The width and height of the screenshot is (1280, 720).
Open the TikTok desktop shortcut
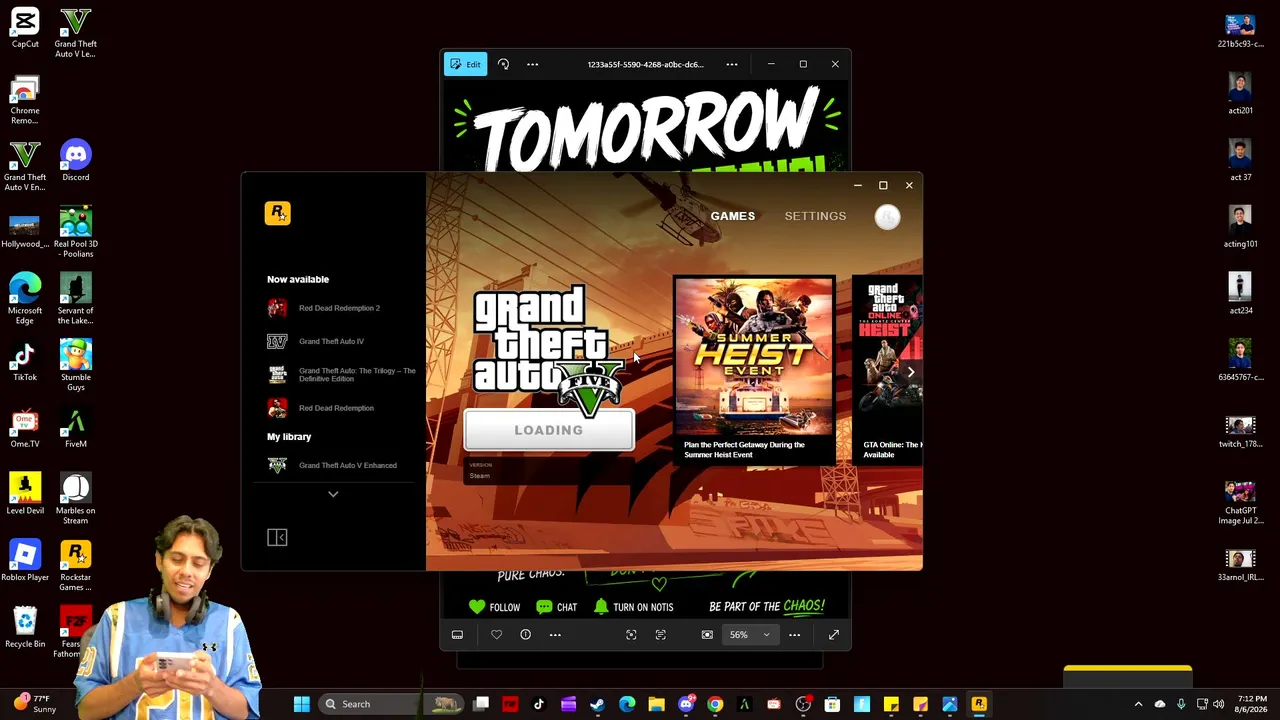25,361
